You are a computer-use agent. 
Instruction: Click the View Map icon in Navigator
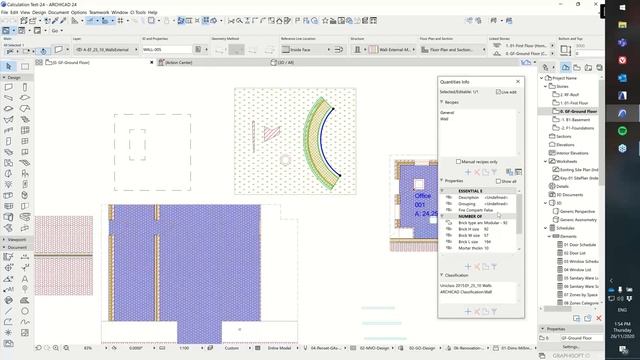(x=577, y=67)
